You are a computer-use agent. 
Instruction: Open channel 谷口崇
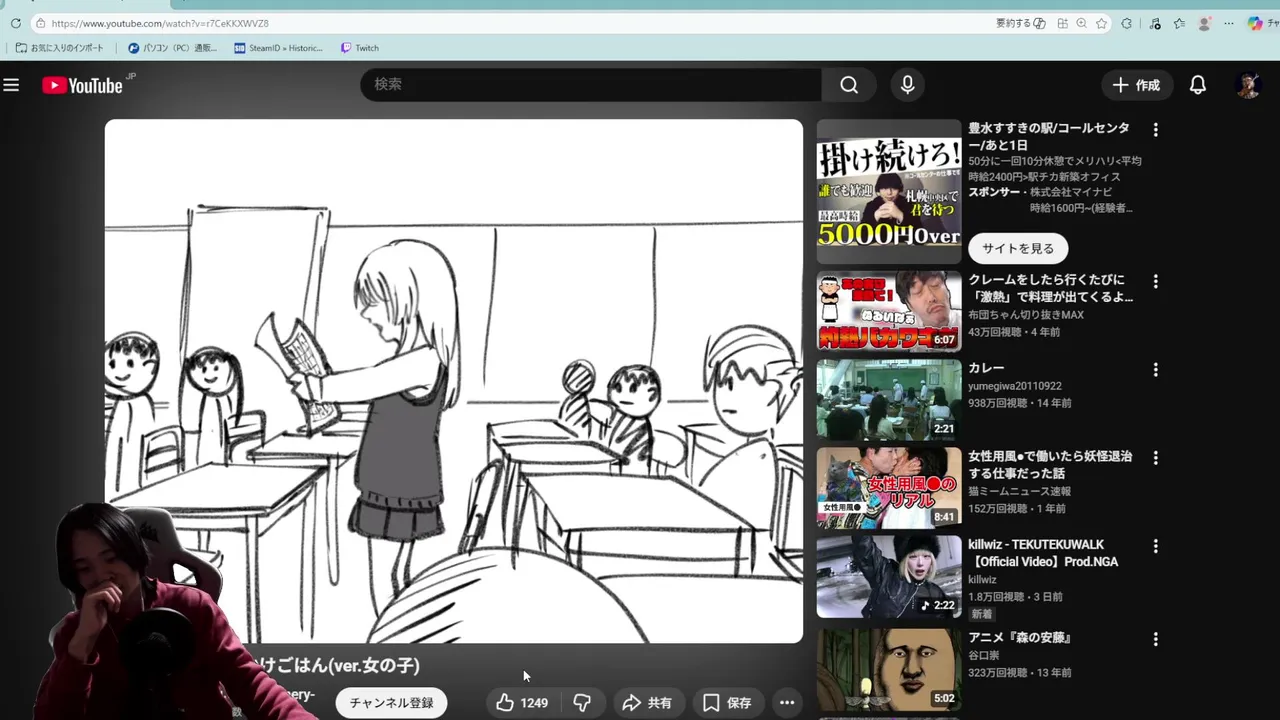tap(984, 656)
